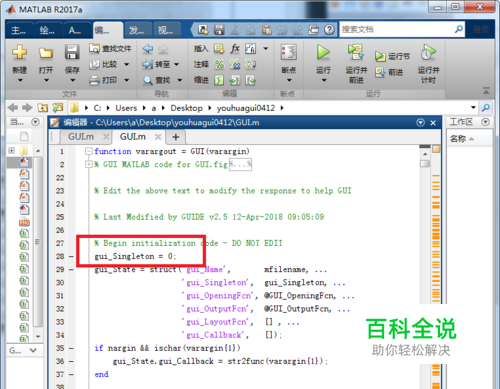Click Run and Time icon
The width and height of the screenshot is (500, 389).
pos(428,52)
